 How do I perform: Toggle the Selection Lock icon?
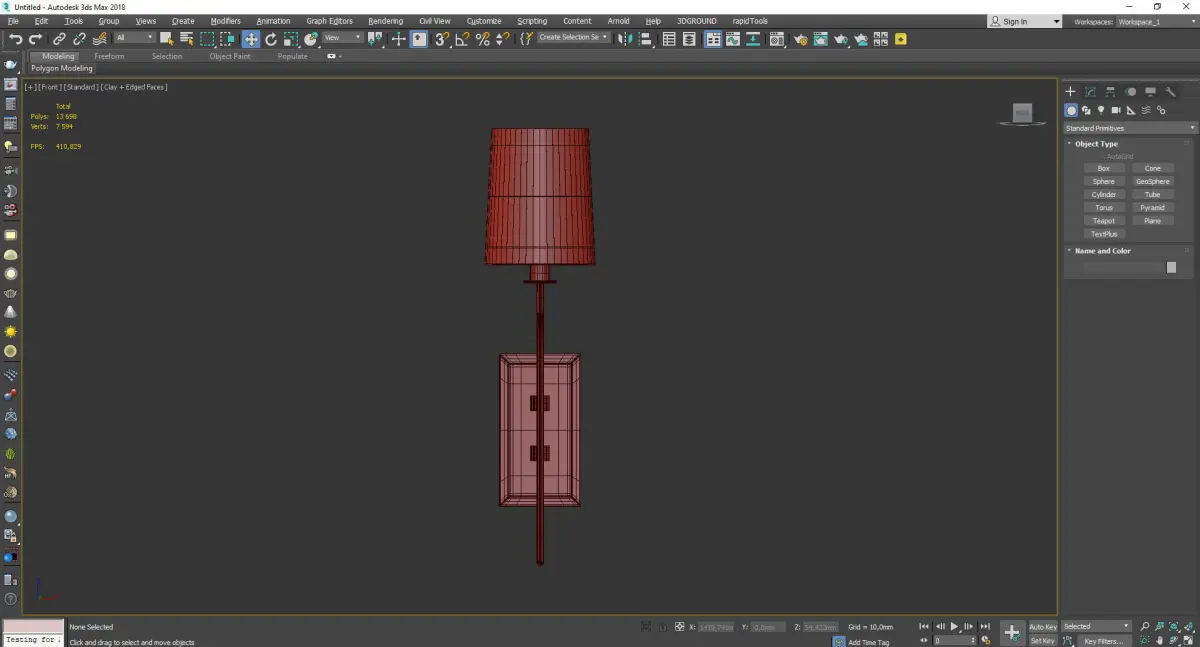pos(662,627)
